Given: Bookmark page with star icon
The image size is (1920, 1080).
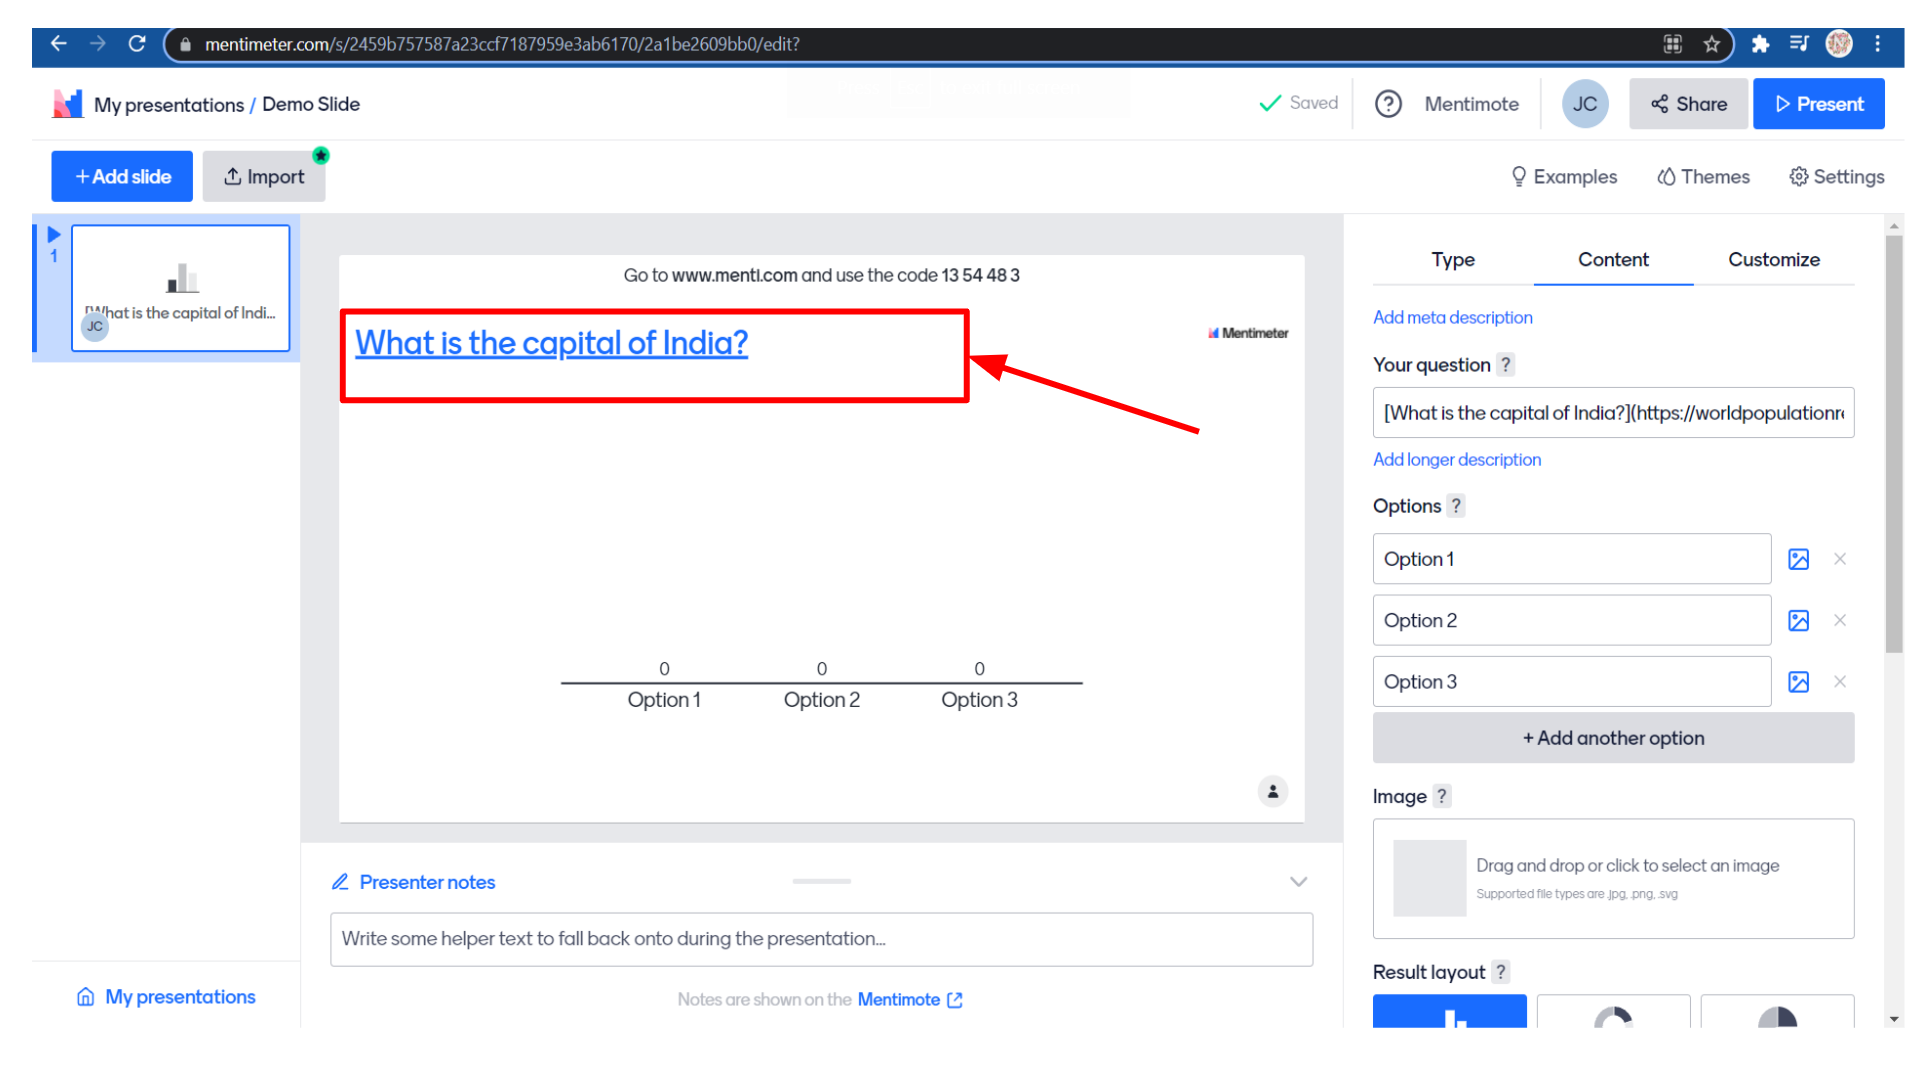Looking at the screenshot, I should [x=1712, y=44].
